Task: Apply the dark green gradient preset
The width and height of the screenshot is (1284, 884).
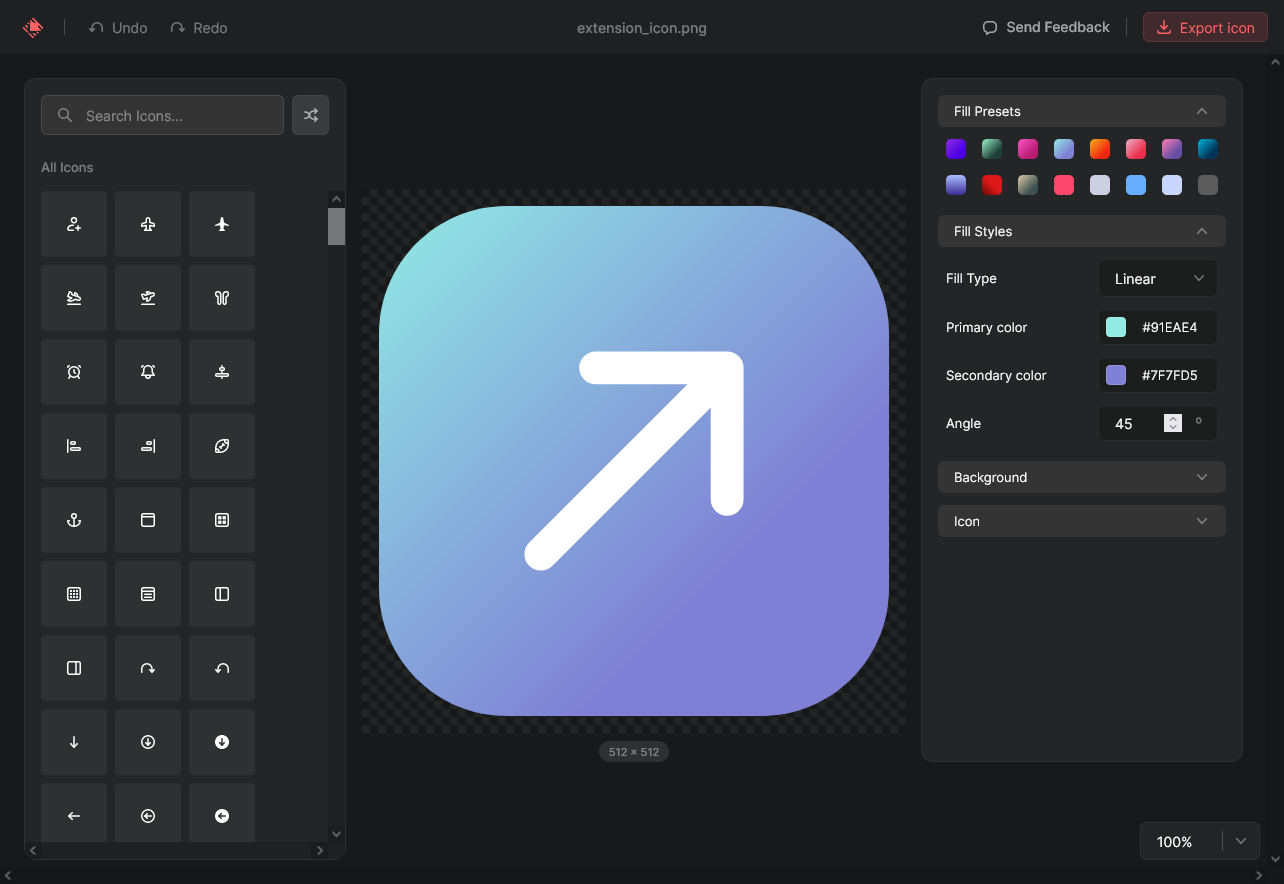Action: (992, 149)
